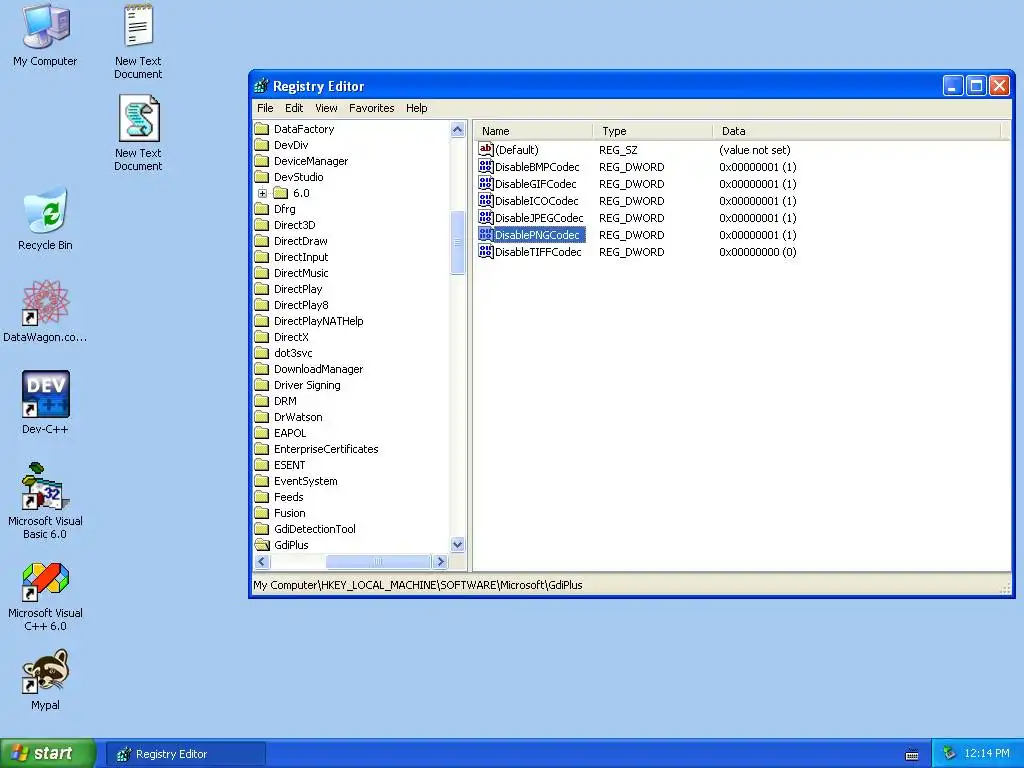
Task: Open My Computer desktop icon
Action: [x=46, y=26]
